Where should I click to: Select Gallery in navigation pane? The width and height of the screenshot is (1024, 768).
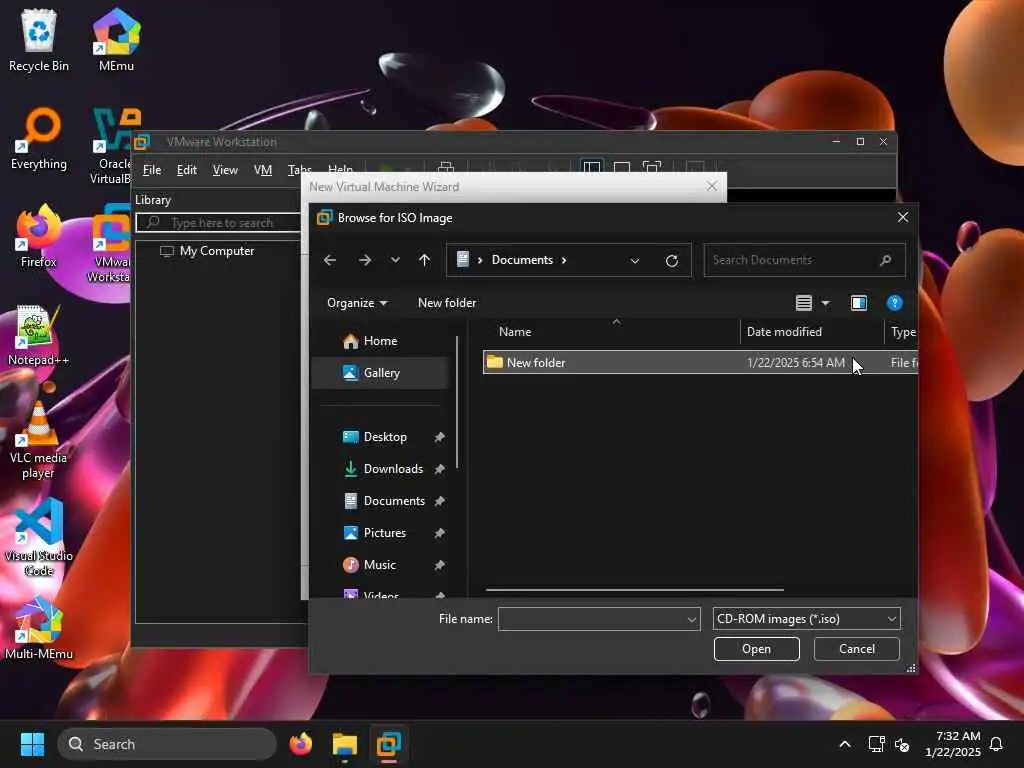[x=380, y=373]
